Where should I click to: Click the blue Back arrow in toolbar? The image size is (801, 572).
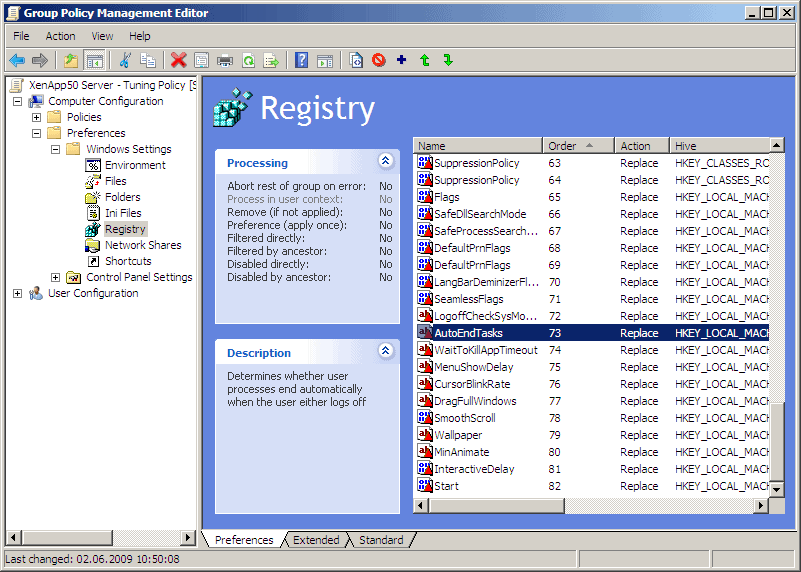(17, 61)
